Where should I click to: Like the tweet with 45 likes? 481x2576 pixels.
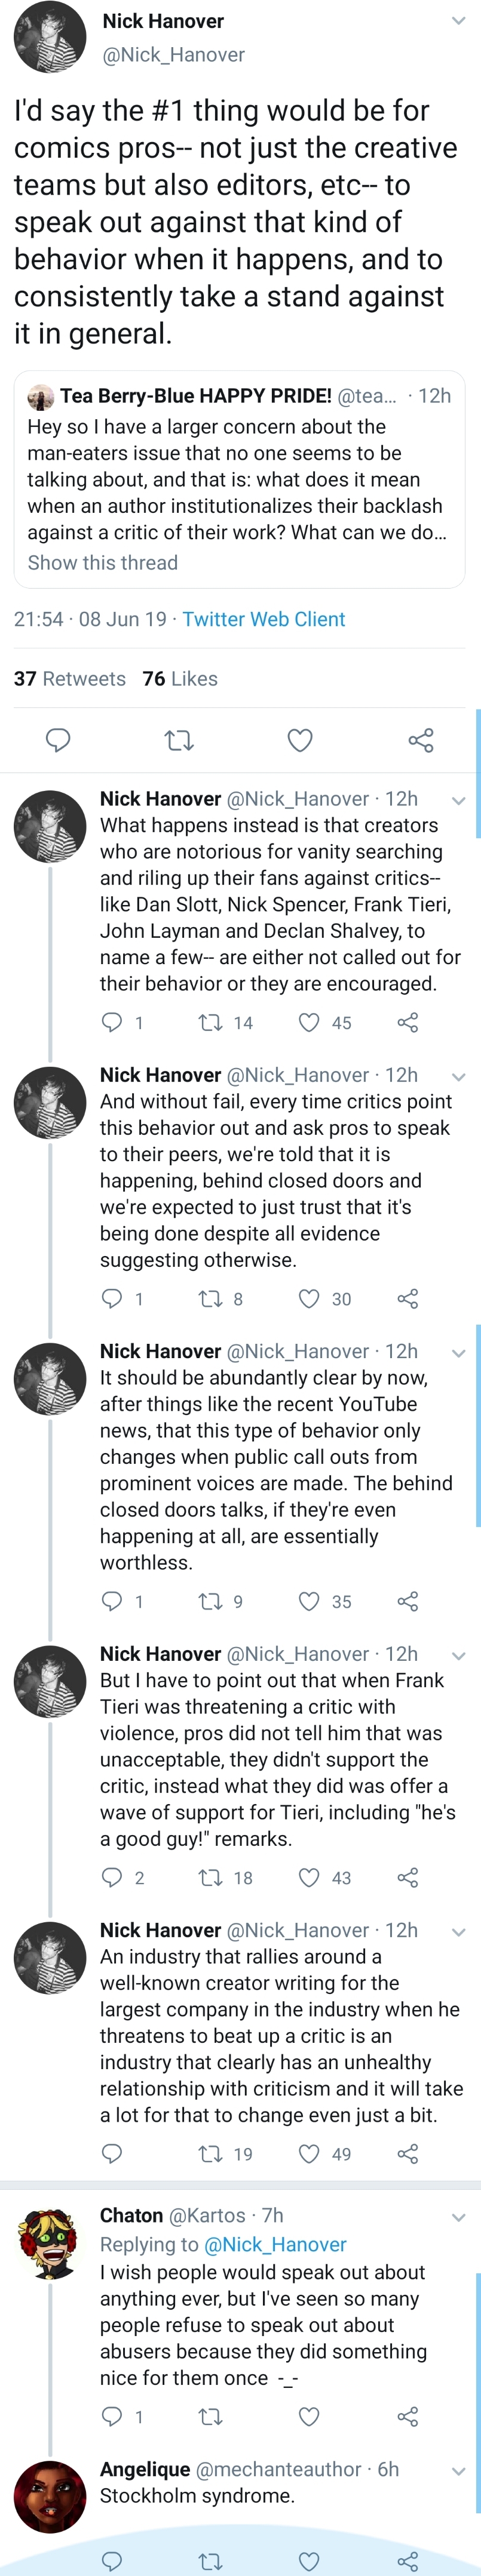(310, 1022)
